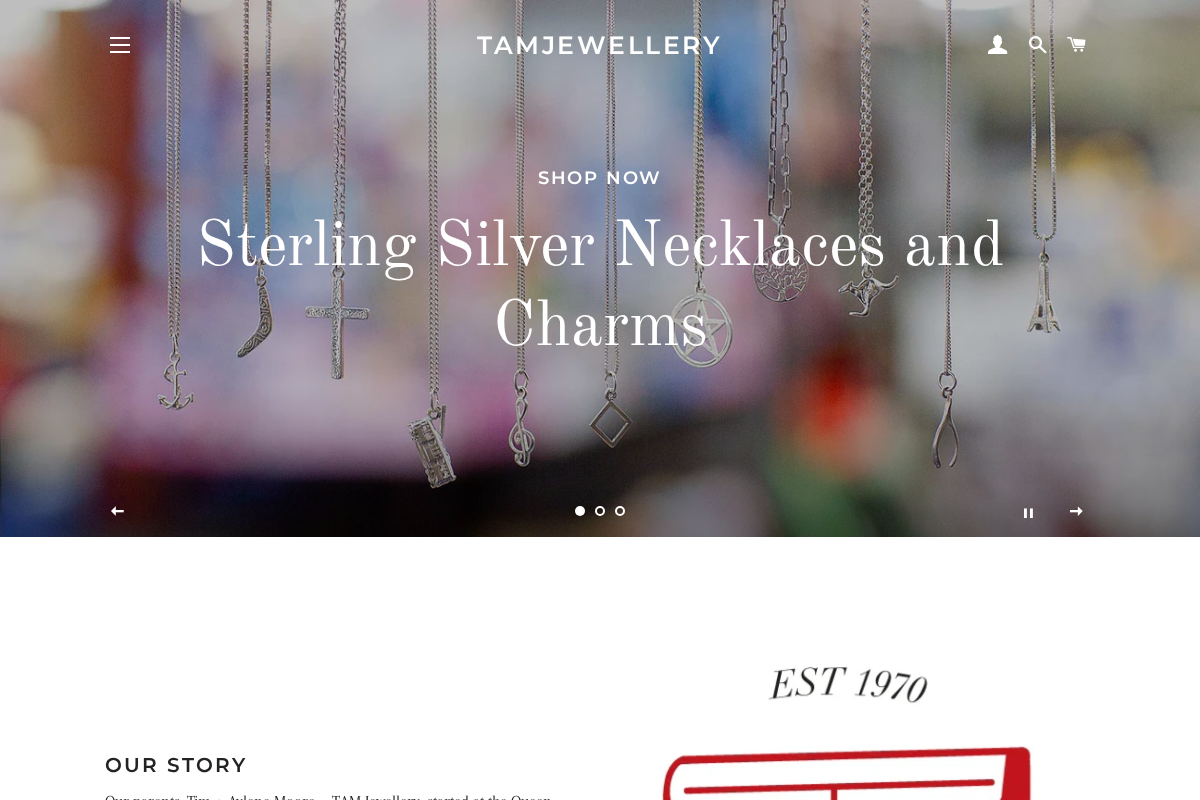Open the site navigation hamburger menu
This screenshot has height=800, width=1200.
coord(120,45)
